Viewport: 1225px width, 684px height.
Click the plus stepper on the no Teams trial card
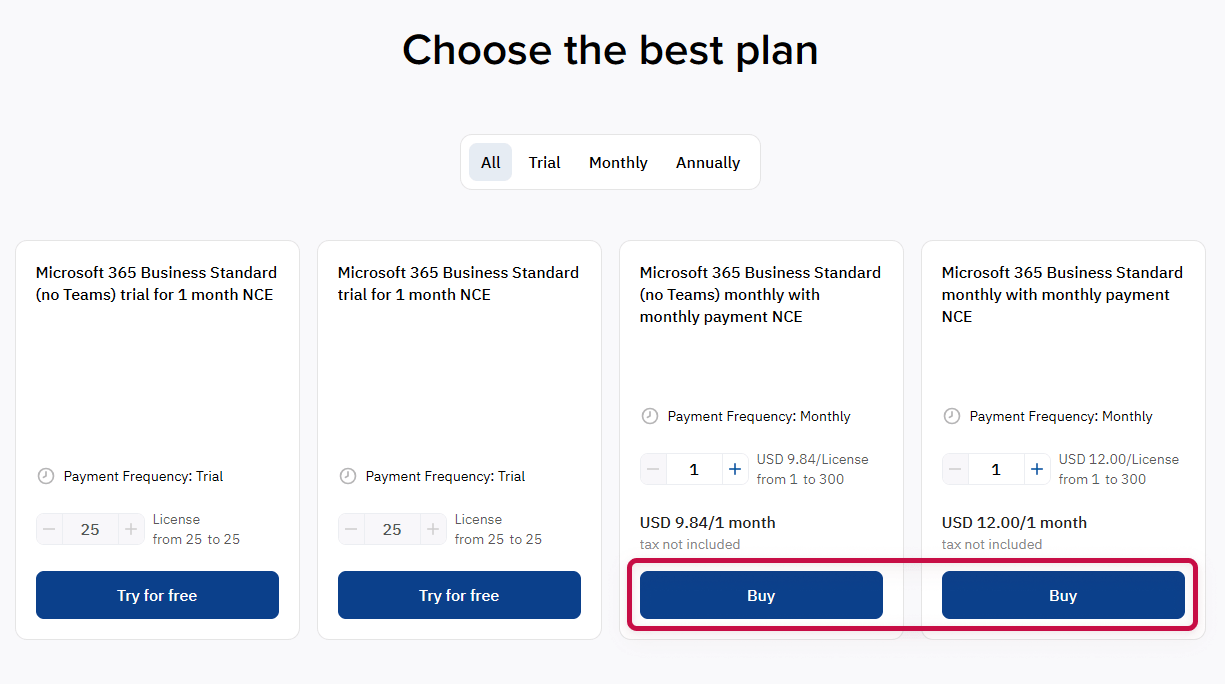pos(129,529)
